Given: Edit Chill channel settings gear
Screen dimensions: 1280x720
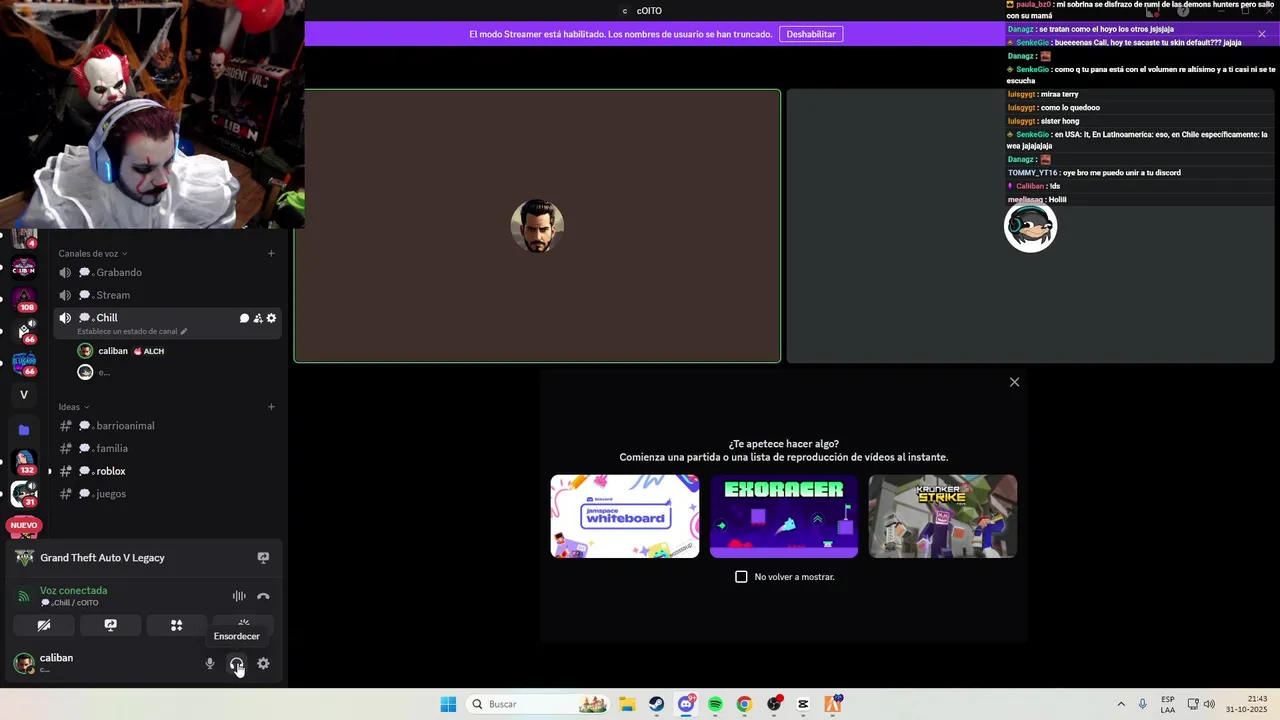Looking at the screenshot, I should tap(271, 318).
